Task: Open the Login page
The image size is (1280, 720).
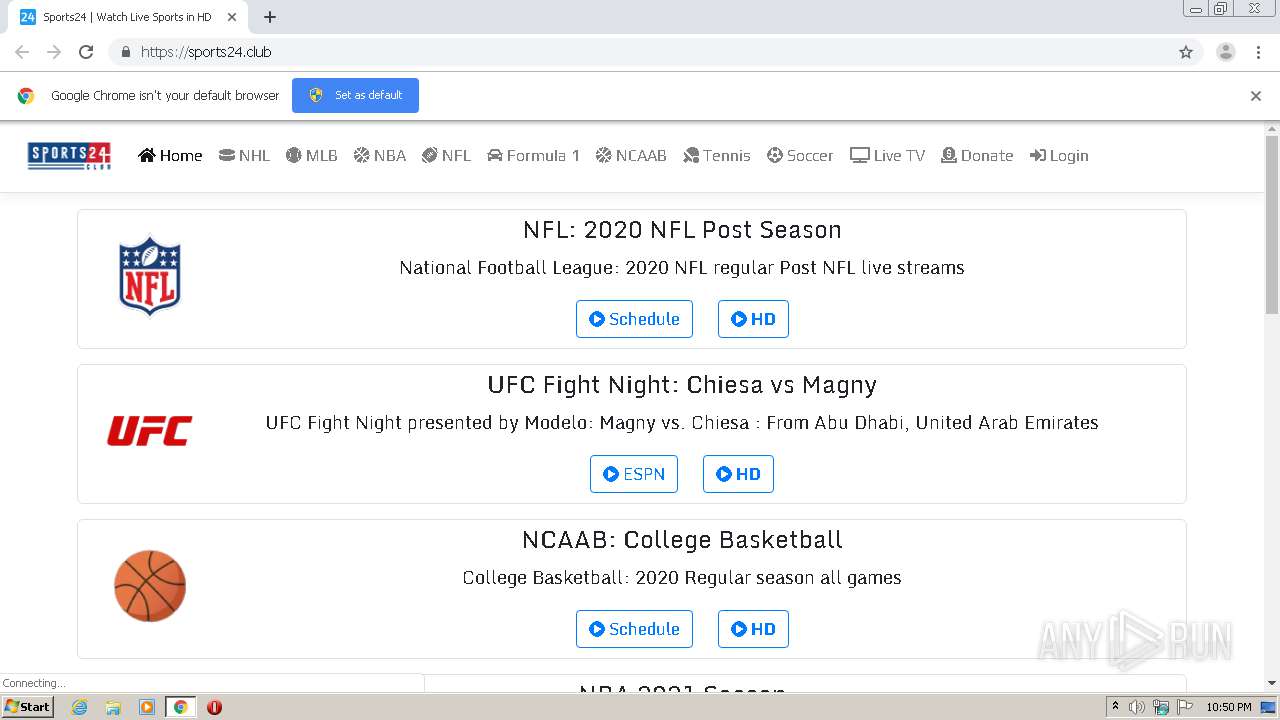Action: (x=1059, y=155)
